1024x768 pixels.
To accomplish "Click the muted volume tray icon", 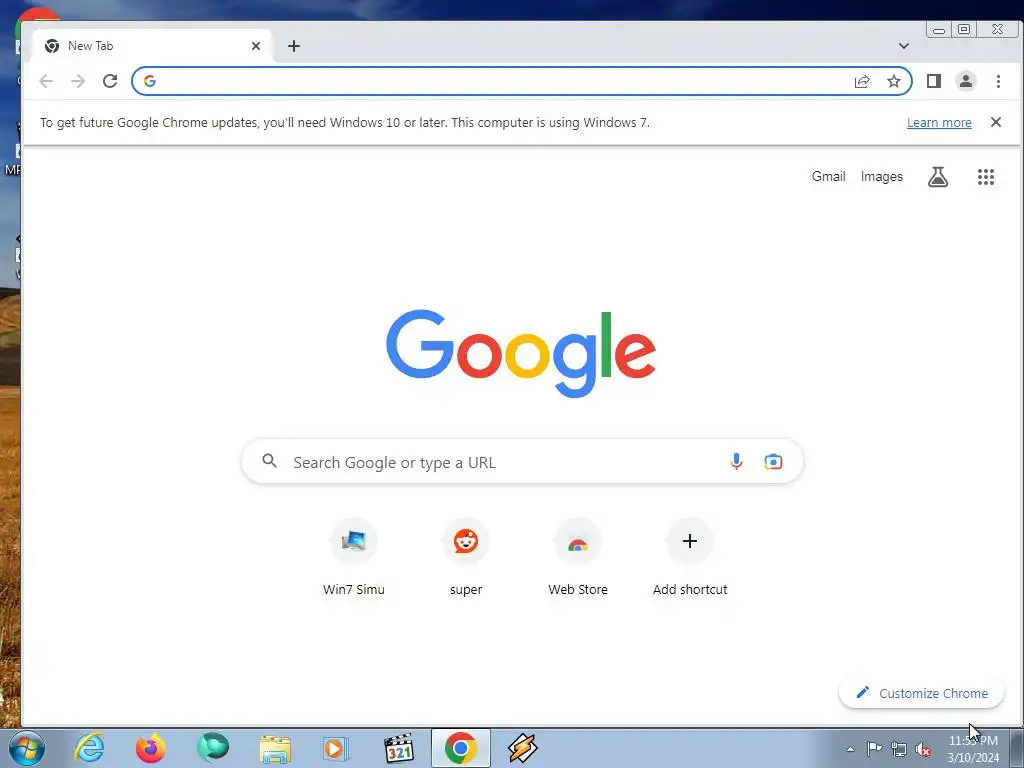I will click(923, 749).
